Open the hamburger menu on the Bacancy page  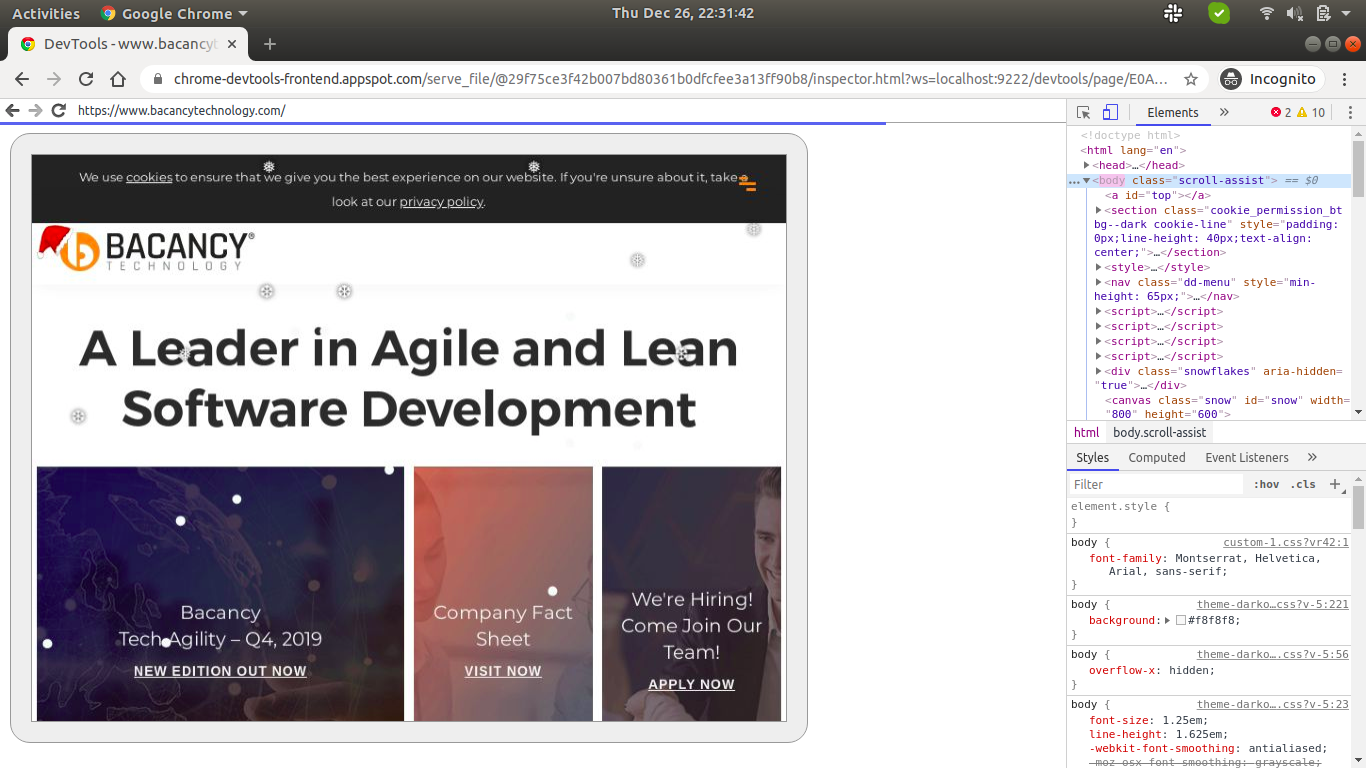pyautogui.click(x=747, y=184)
